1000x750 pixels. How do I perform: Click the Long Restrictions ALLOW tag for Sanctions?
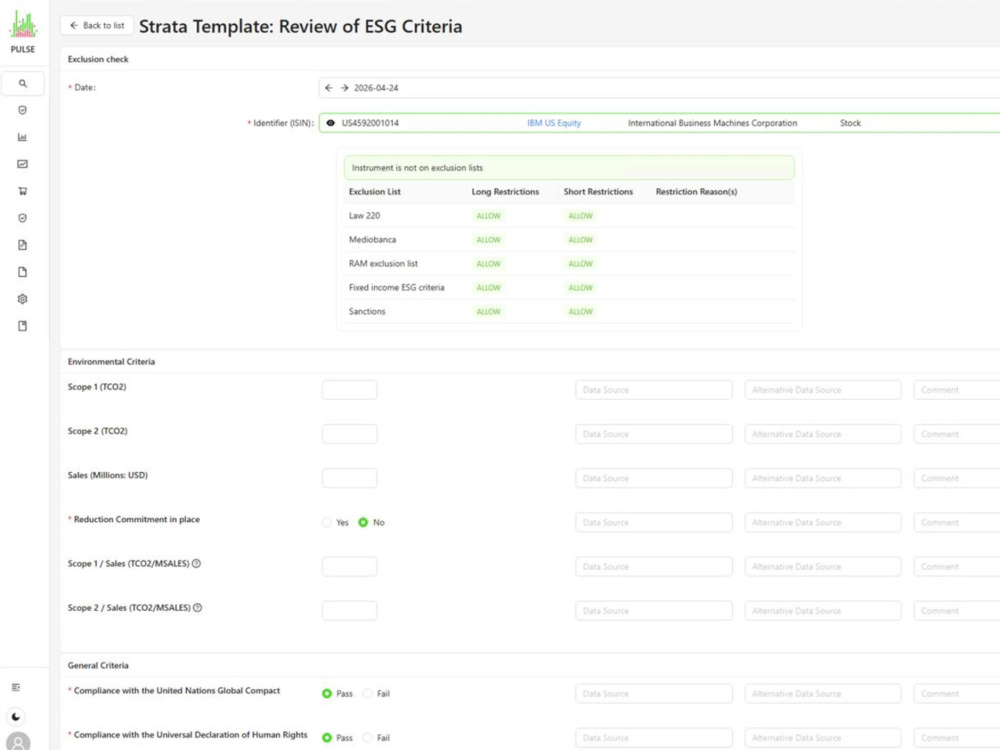point(489,311)
